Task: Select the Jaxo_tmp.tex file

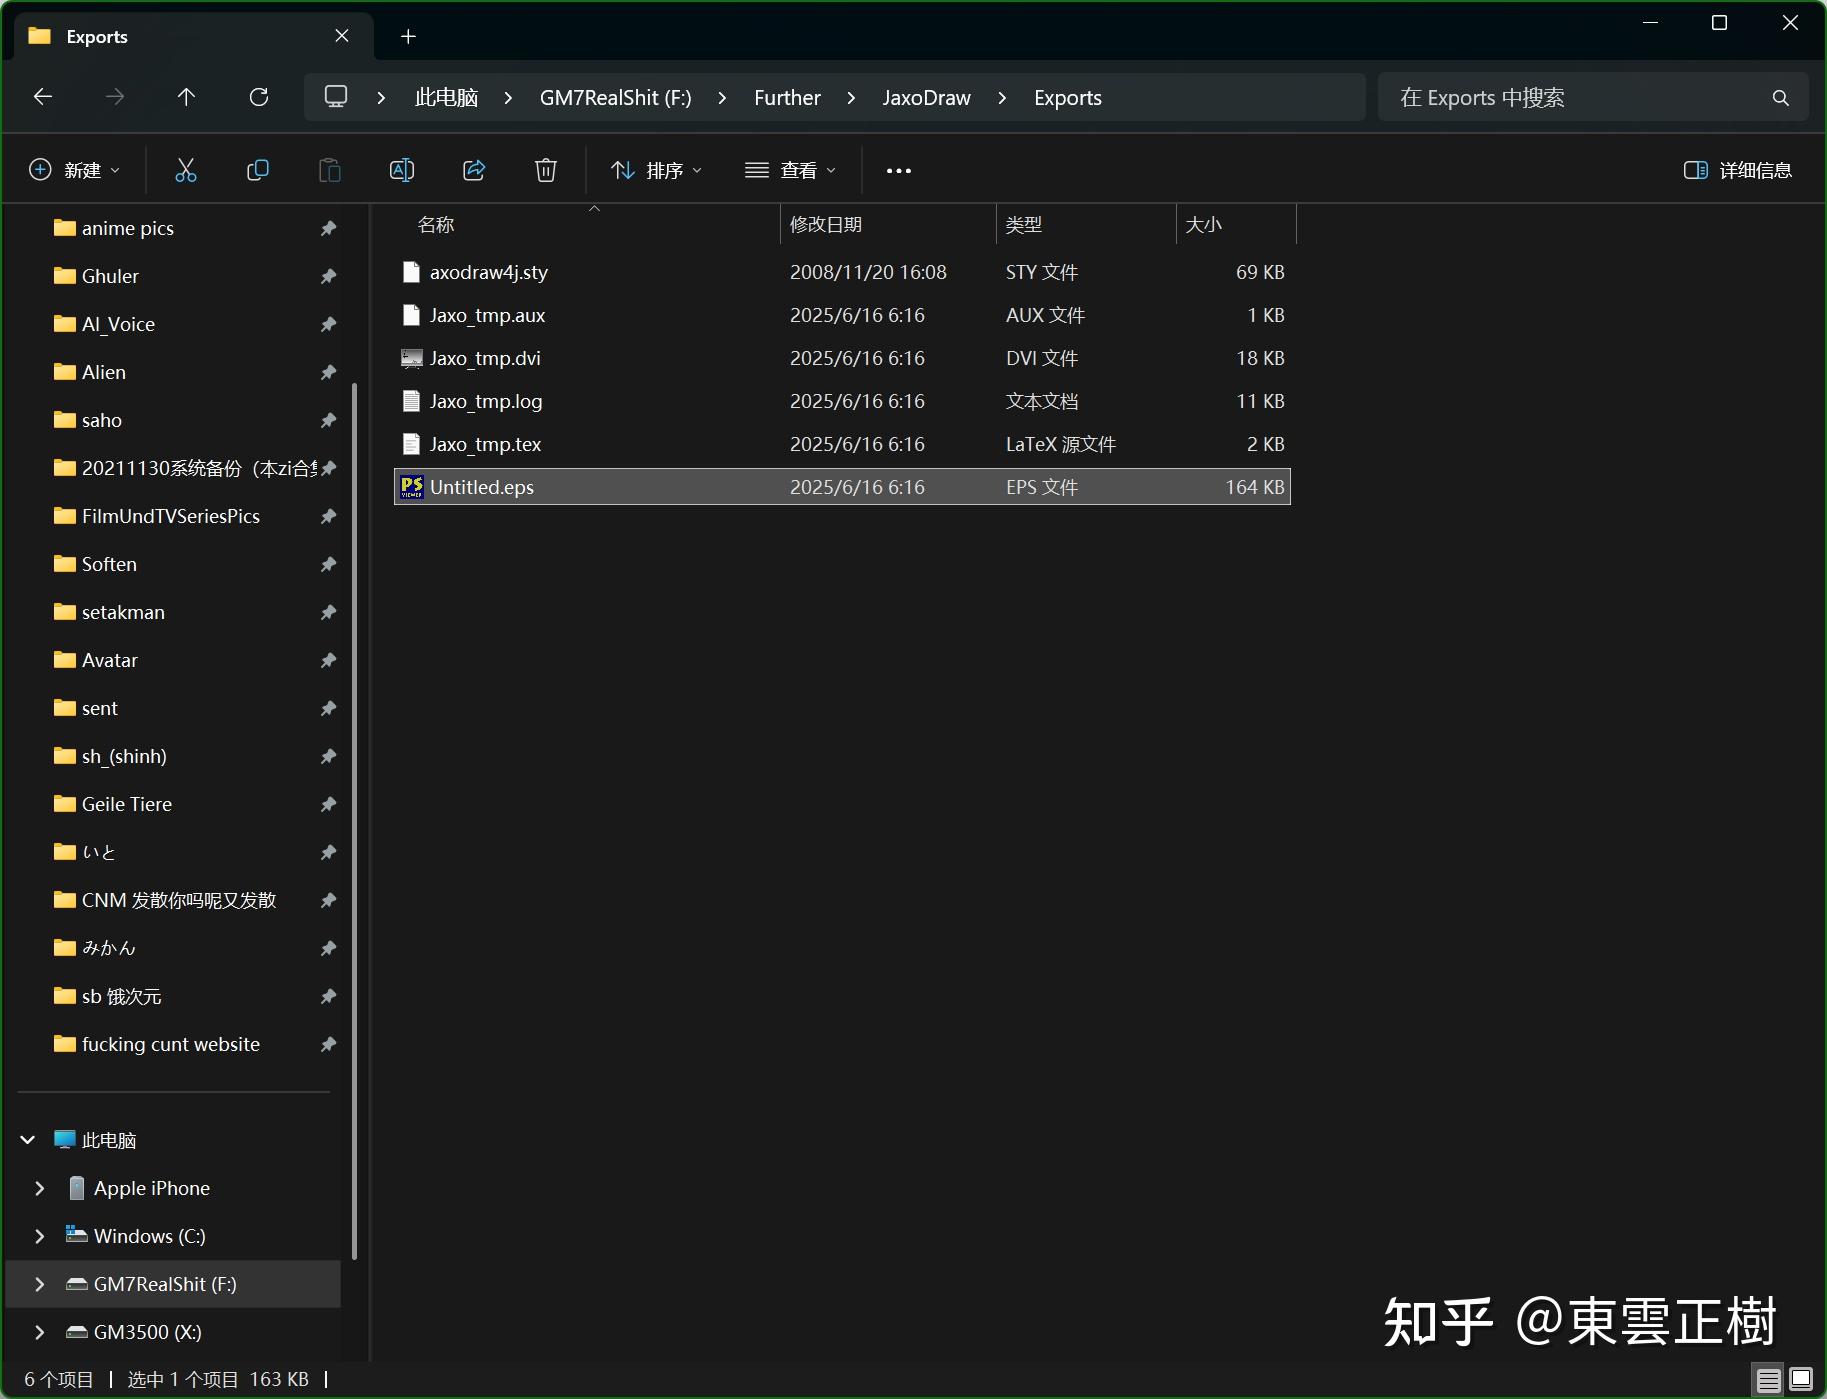Action: tap(842, 444)
